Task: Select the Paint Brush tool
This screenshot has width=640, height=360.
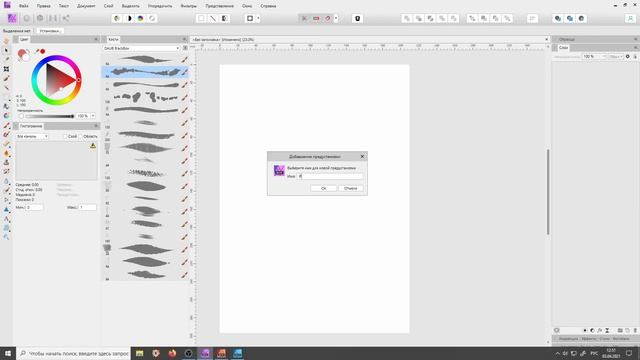Action: [6, 125]
